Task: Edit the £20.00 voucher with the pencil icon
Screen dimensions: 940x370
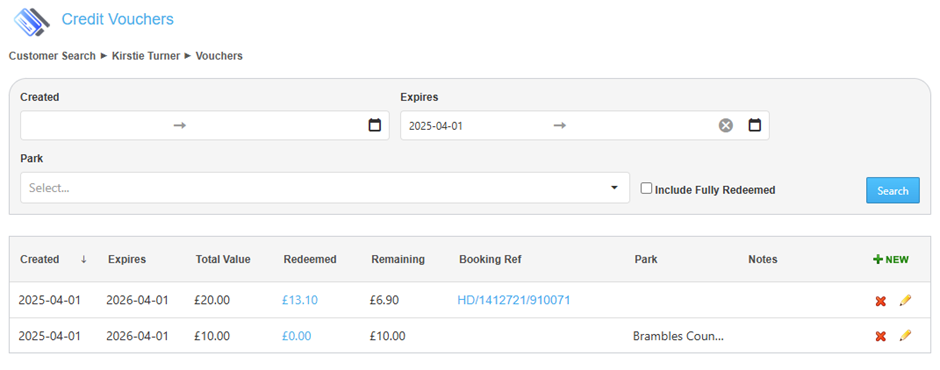Action: tap(905, 300)
